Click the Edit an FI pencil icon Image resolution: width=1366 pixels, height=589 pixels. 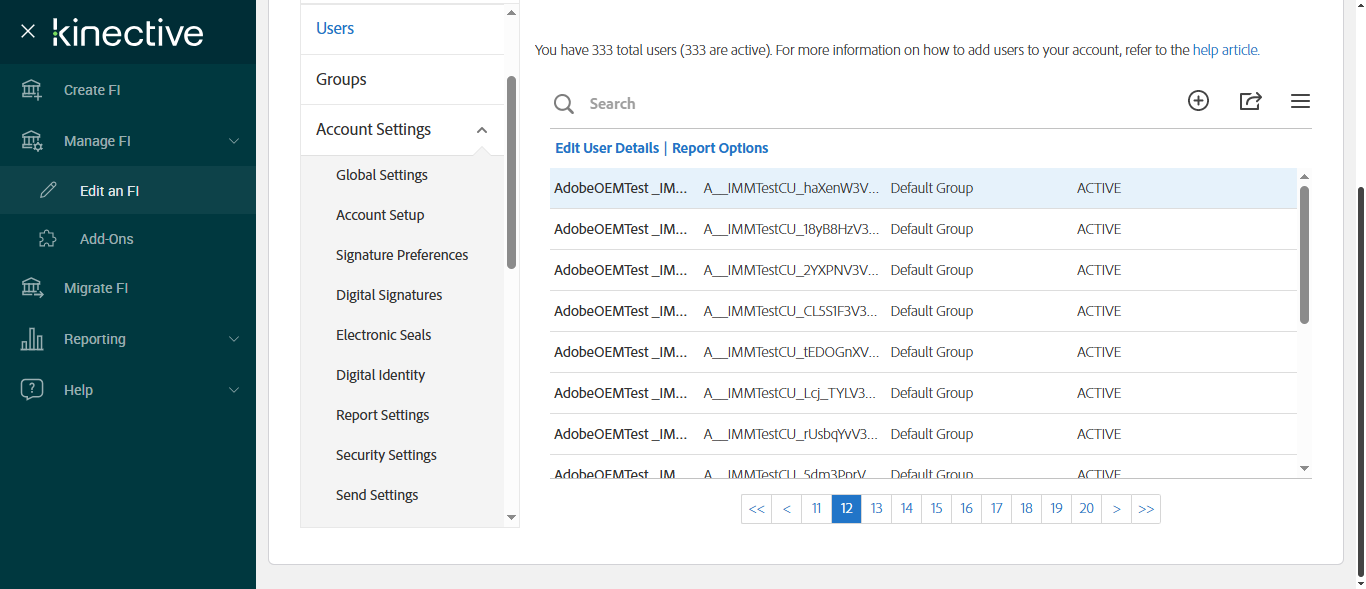coord(48,191)
